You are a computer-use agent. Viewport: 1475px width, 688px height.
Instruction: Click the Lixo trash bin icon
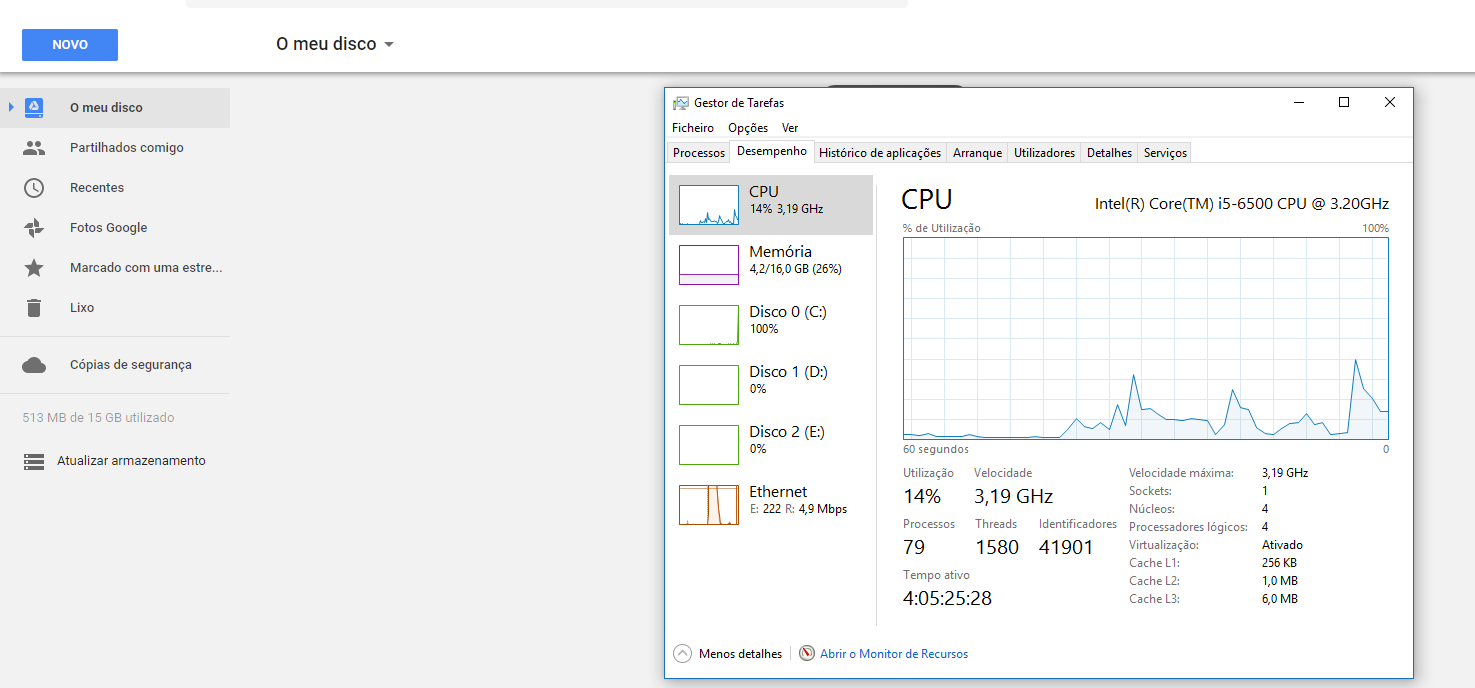(x=34, y=308)
